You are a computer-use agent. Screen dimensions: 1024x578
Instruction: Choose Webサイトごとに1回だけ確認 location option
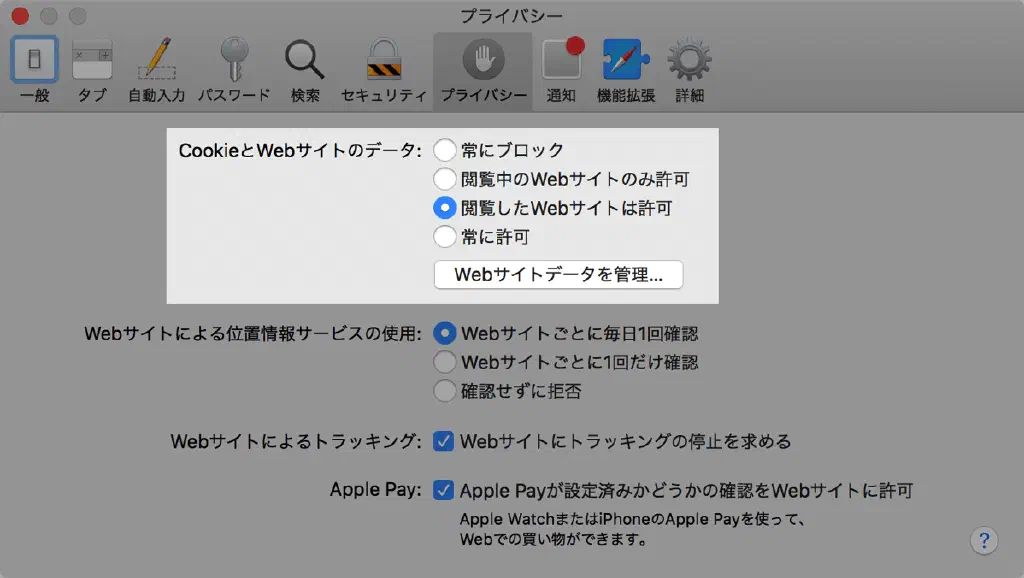[445, 363]
